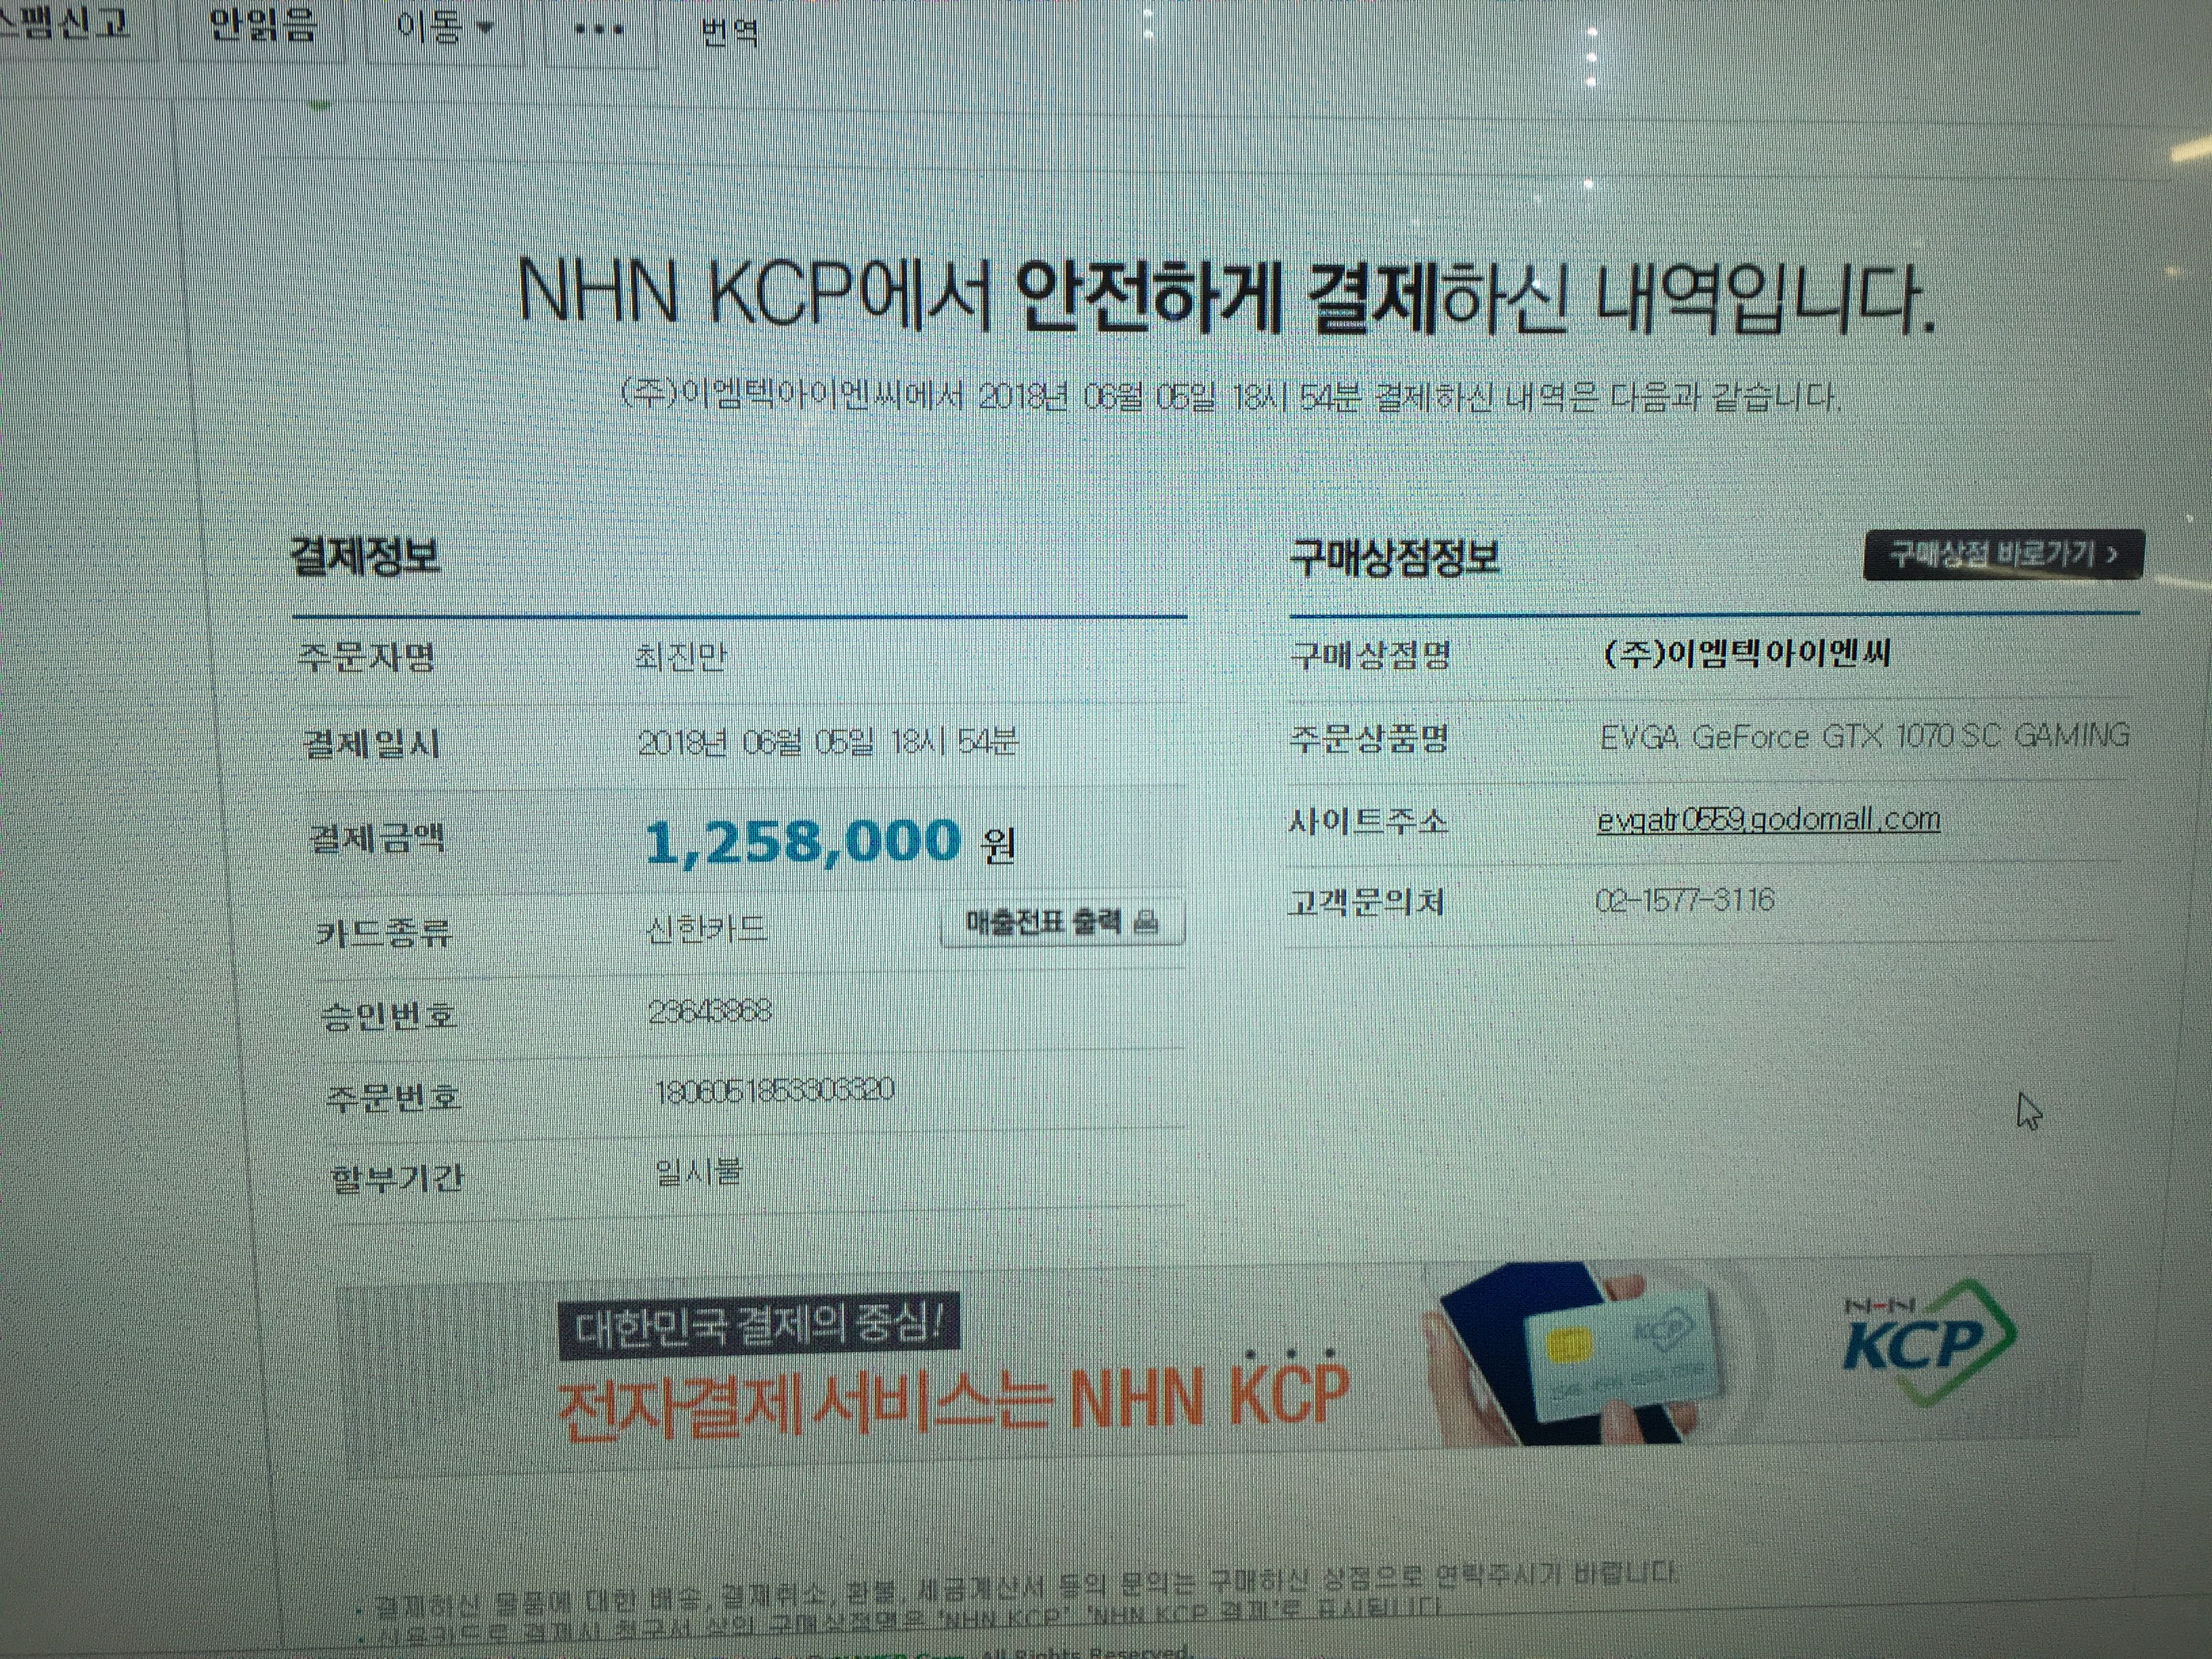
Task: Click the 승인번호 label
Action: 388,1015
